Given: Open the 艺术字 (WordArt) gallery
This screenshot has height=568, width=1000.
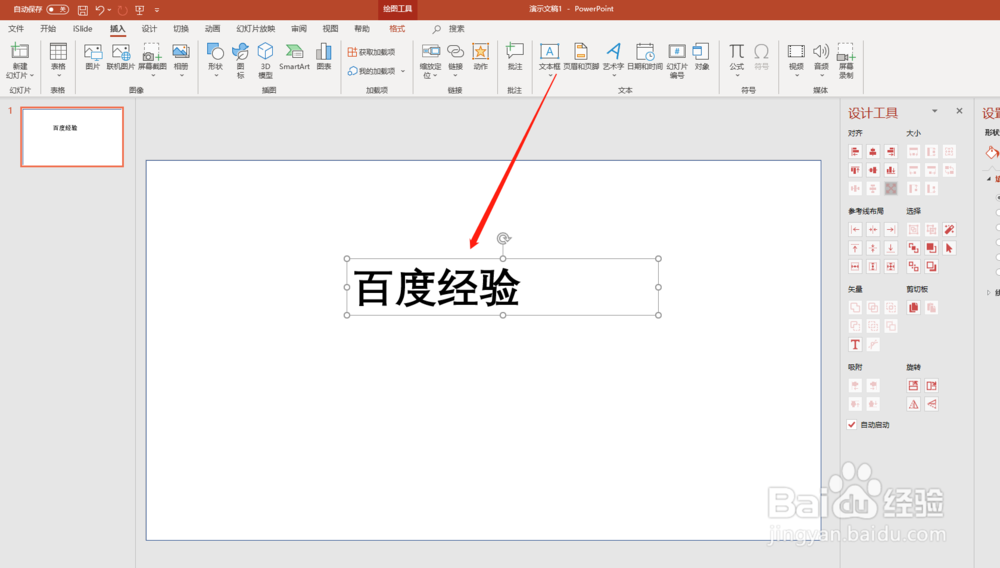Looking at the screenshot, I should point(614,60).
